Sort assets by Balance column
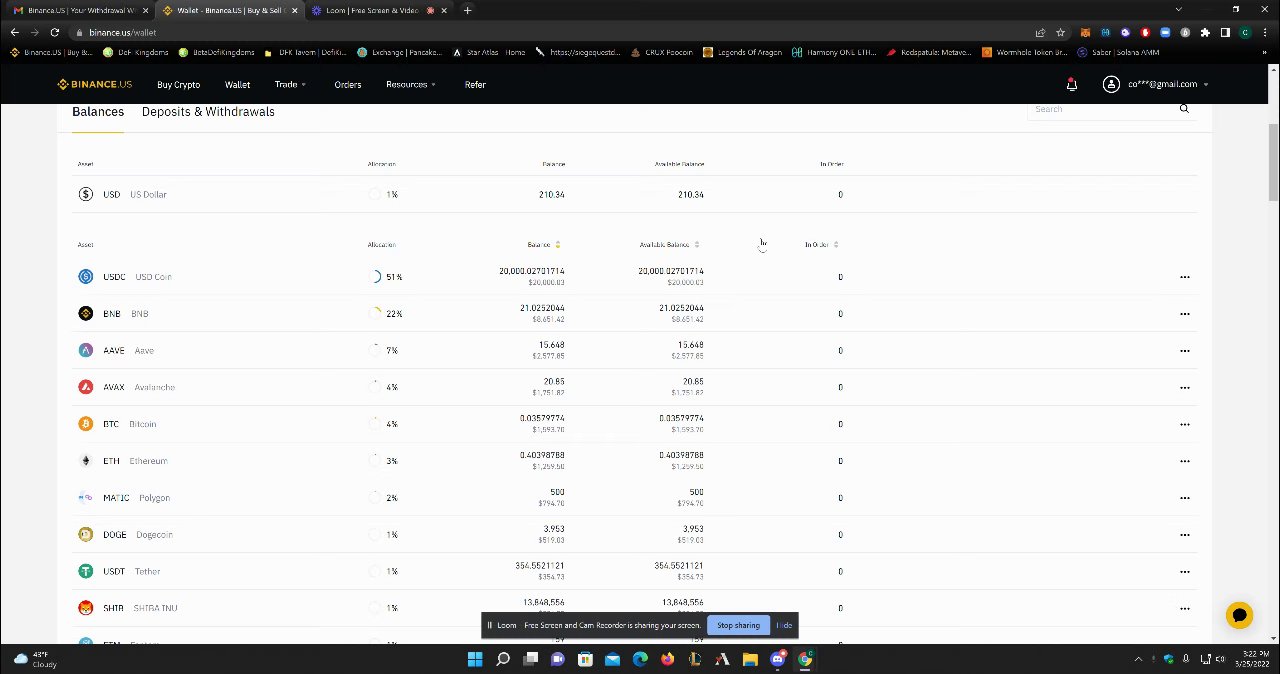The width and height of the screenshot is (1280, 674). 544,244
